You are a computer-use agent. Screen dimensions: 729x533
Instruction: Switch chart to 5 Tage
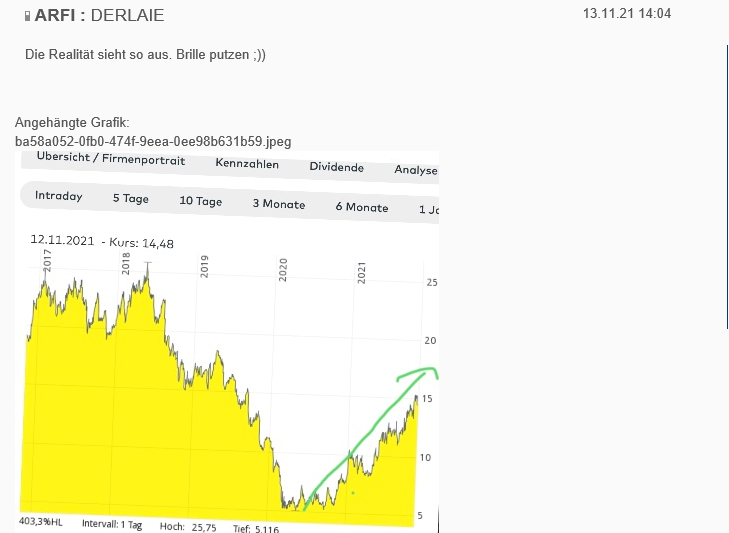tap(130, 199)
